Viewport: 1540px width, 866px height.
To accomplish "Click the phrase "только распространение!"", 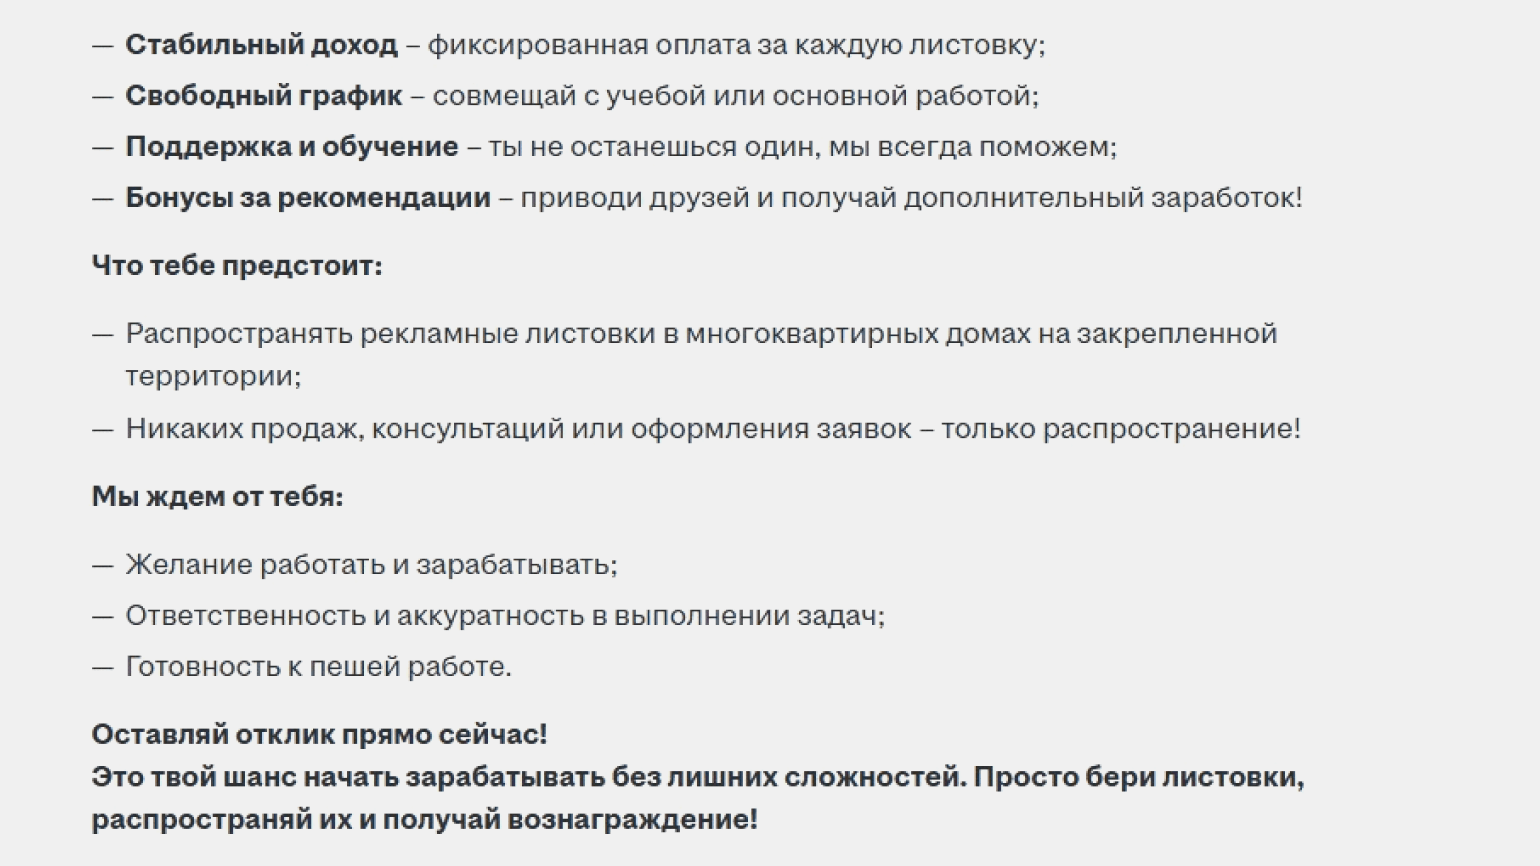I will 1120,429.
